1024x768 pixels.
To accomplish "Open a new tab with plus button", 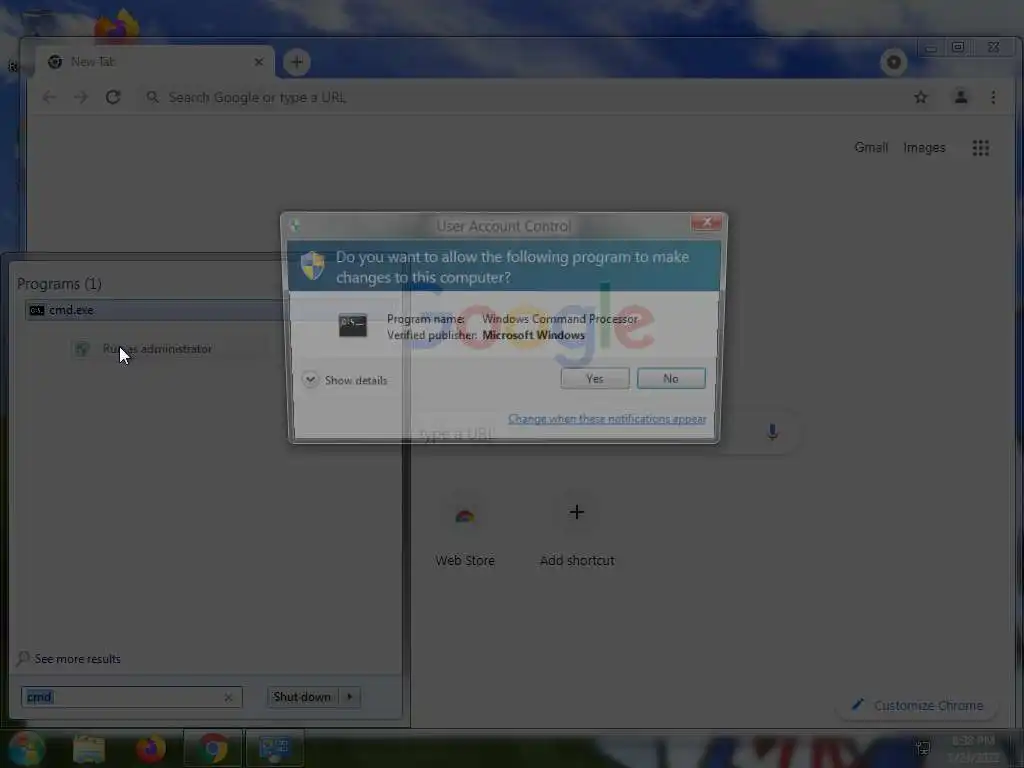I will coord(297,62).
